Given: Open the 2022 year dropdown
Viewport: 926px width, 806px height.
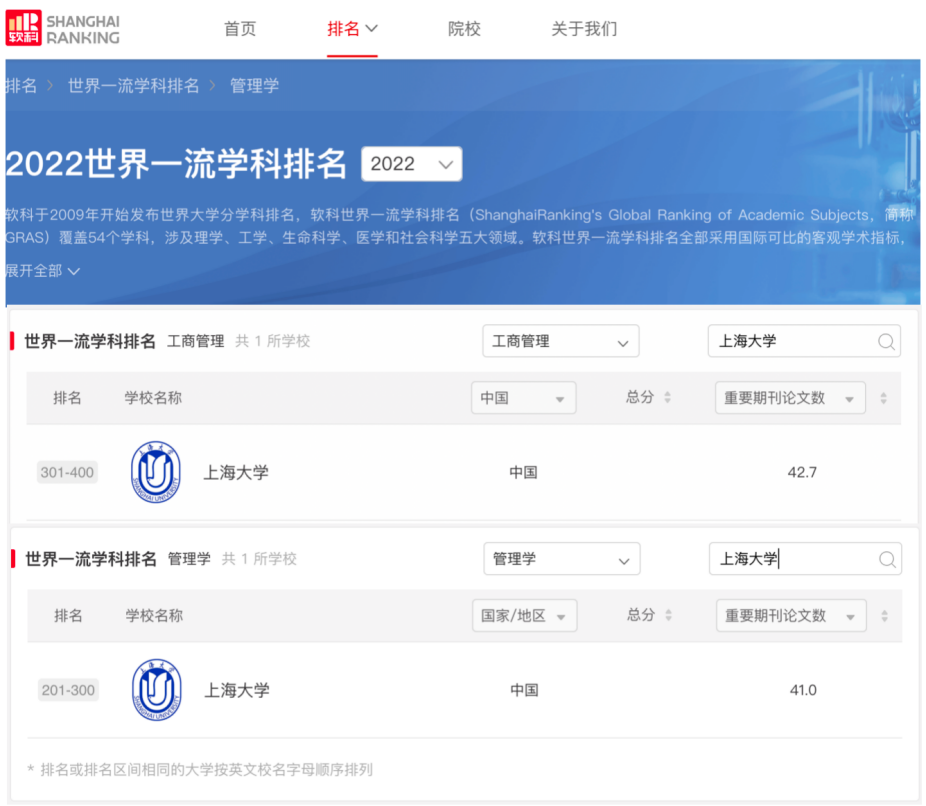Looking at the screenshot, I should tap(412, 164).
